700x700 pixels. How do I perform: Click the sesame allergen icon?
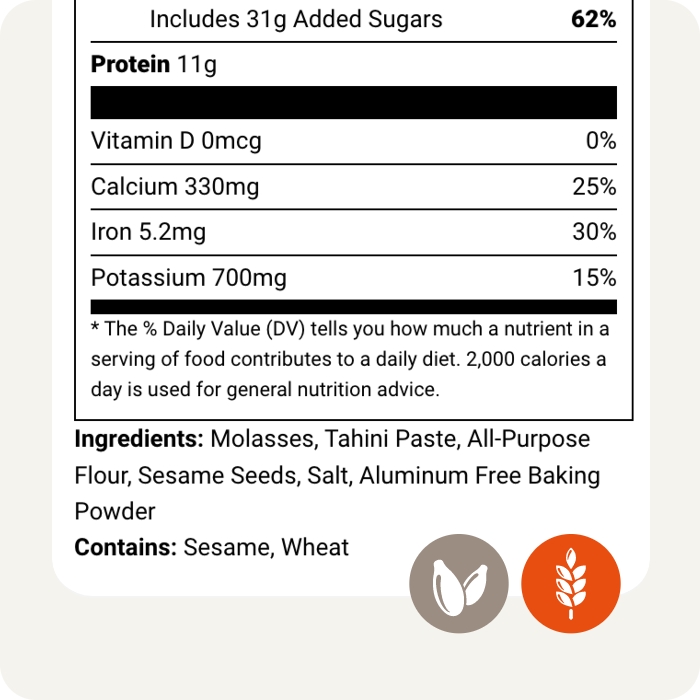coord(459,583)
